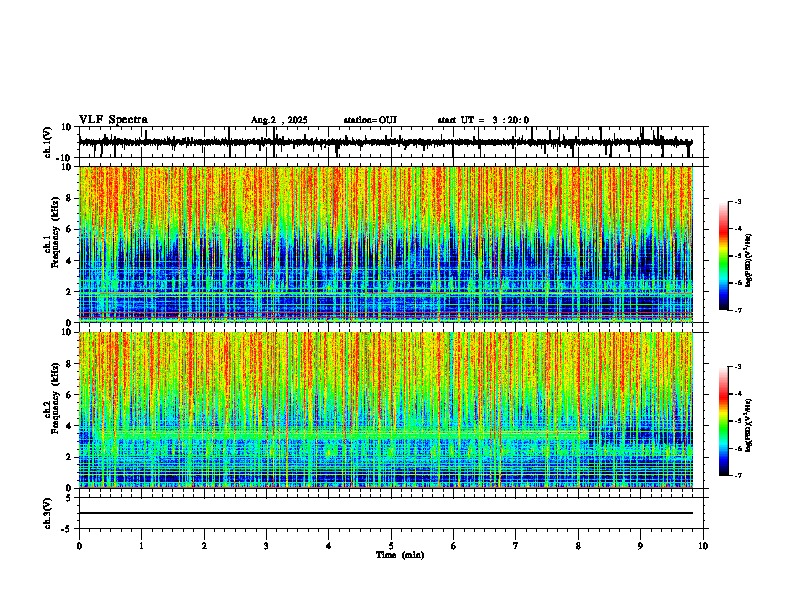Click the ch.1 spectrogram color scale bar

tap(723, 256)
